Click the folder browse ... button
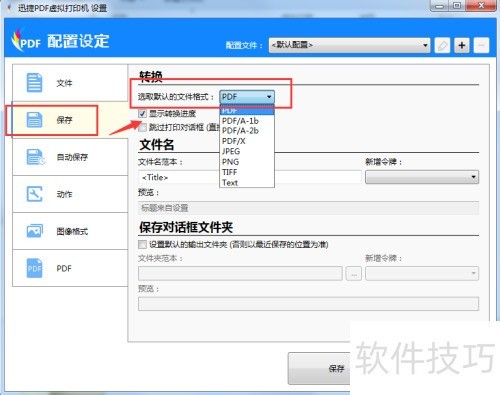This screenshot has width=500, height=395. [354, 273]
